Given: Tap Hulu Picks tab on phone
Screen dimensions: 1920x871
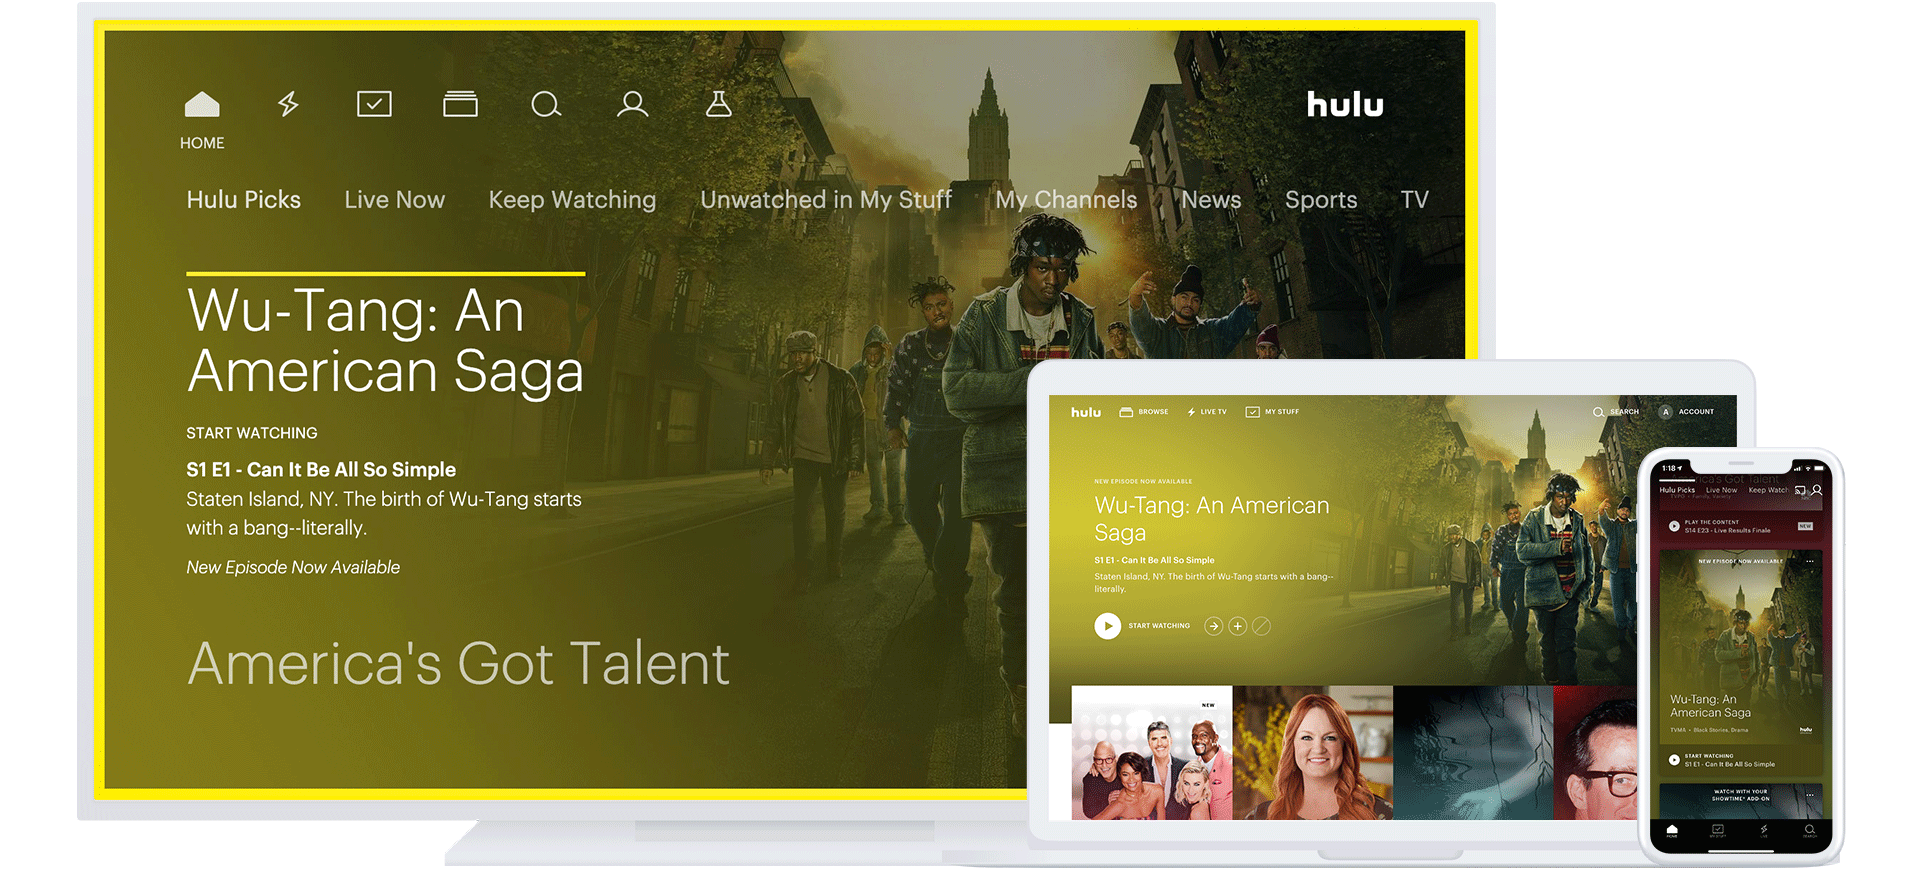Looking at the screenshot, I should (1677, 490).
